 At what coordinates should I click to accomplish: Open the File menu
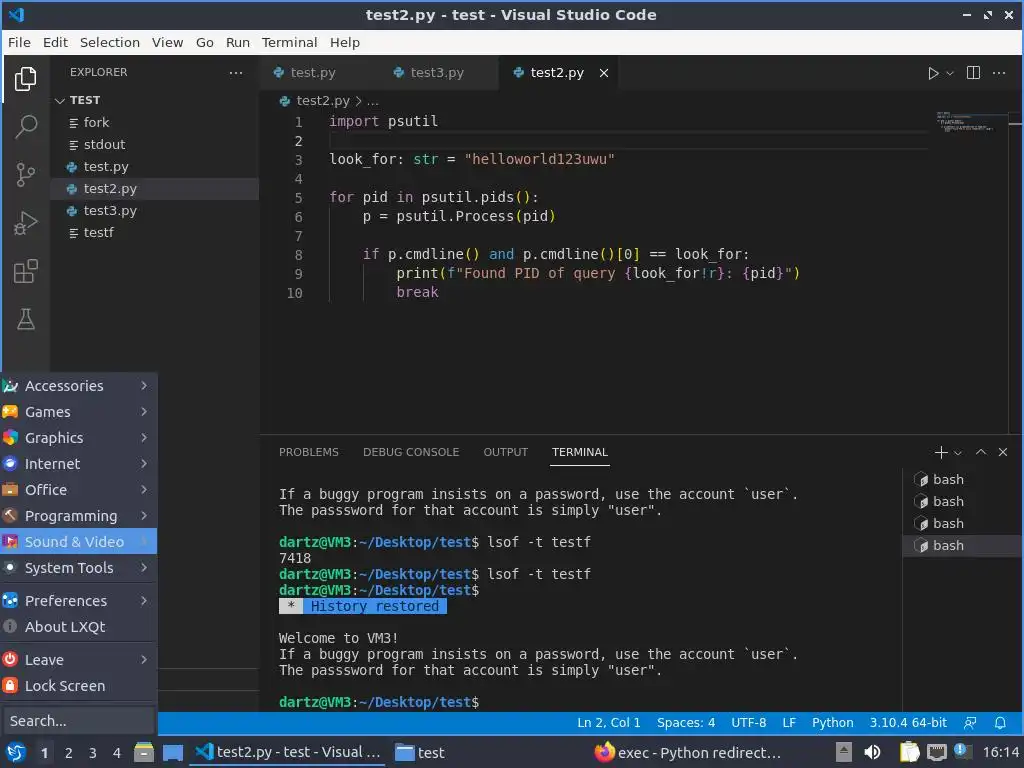(19, 42)
